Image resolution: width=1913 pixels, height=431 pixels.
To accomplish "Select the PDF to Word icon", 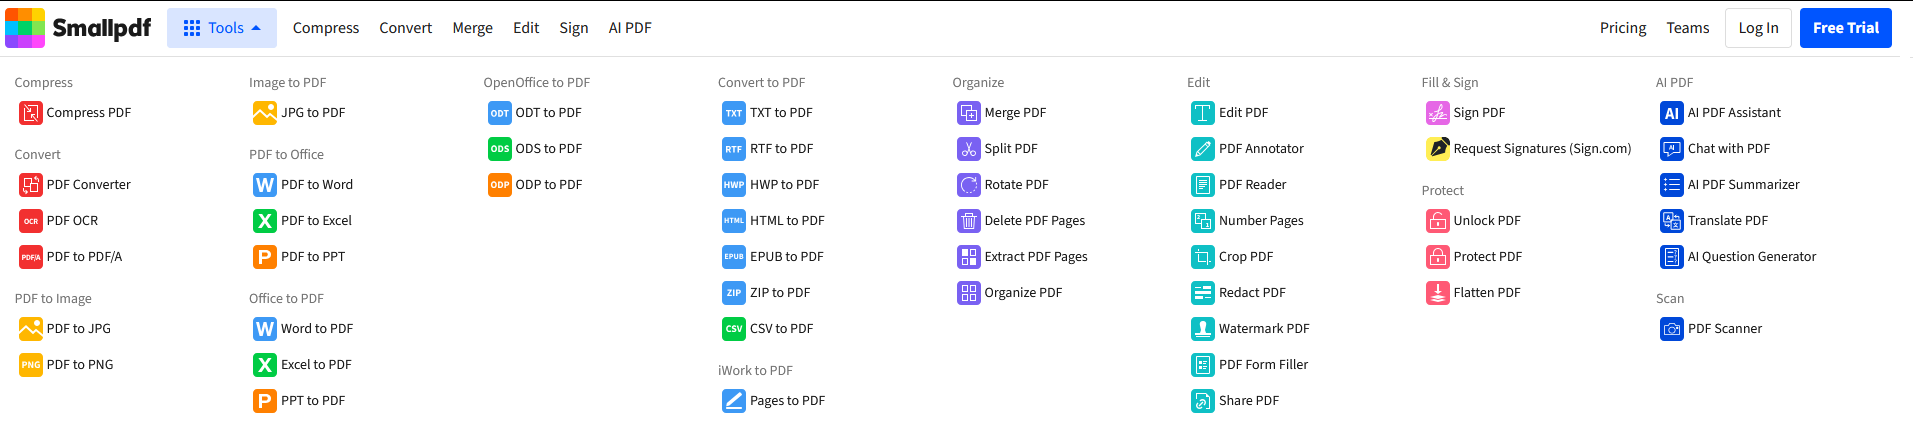I will (x=265, y=185).
